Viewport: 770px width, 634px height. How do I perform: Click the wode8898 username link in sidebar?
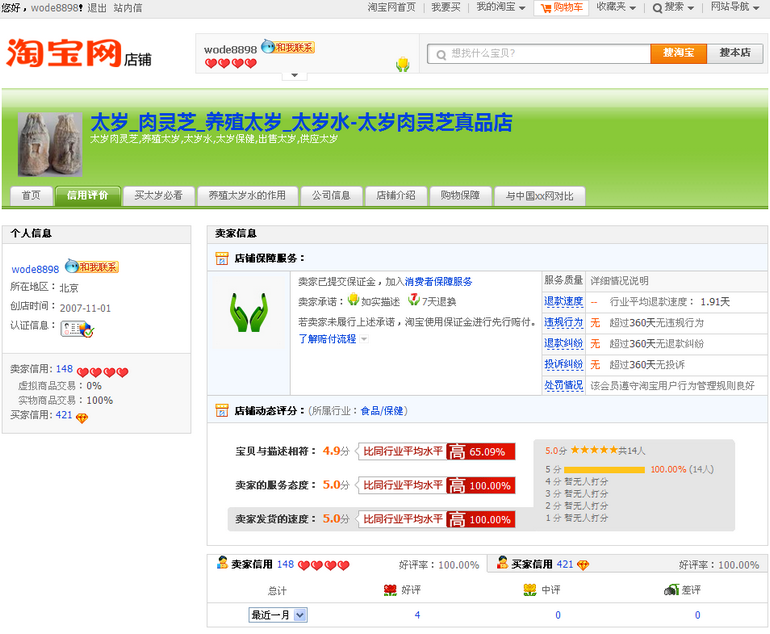coord(35,269)
